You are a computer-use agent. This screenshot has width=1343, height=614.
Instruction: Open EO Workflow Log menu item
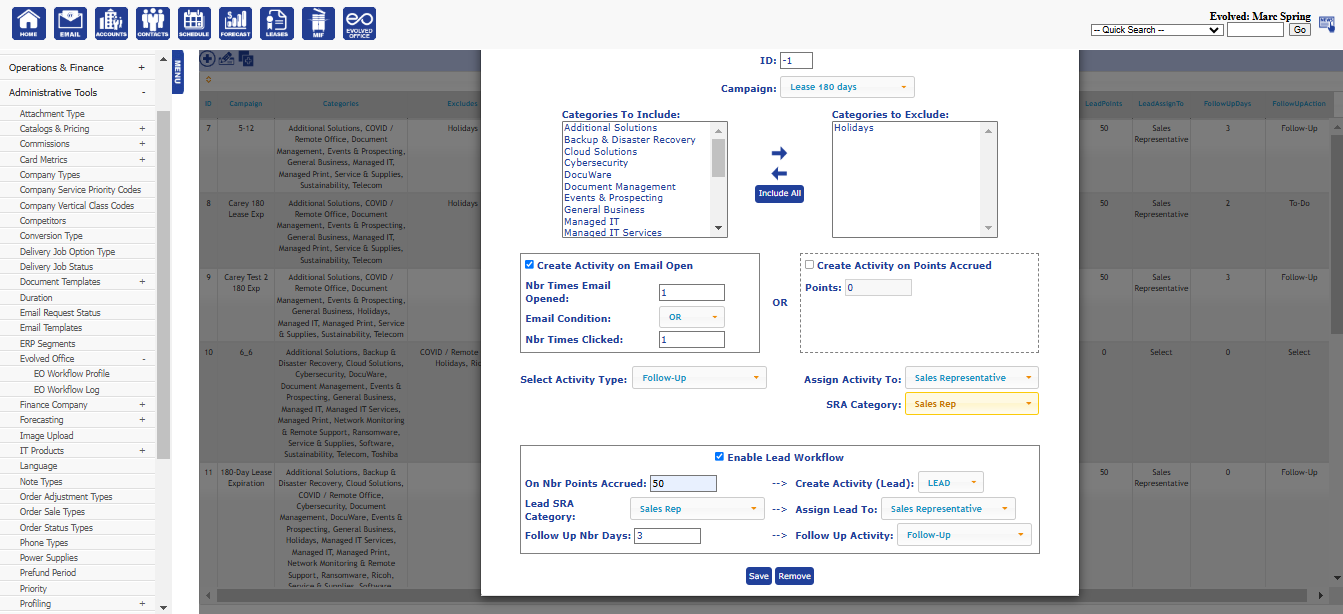click(66, 389)
